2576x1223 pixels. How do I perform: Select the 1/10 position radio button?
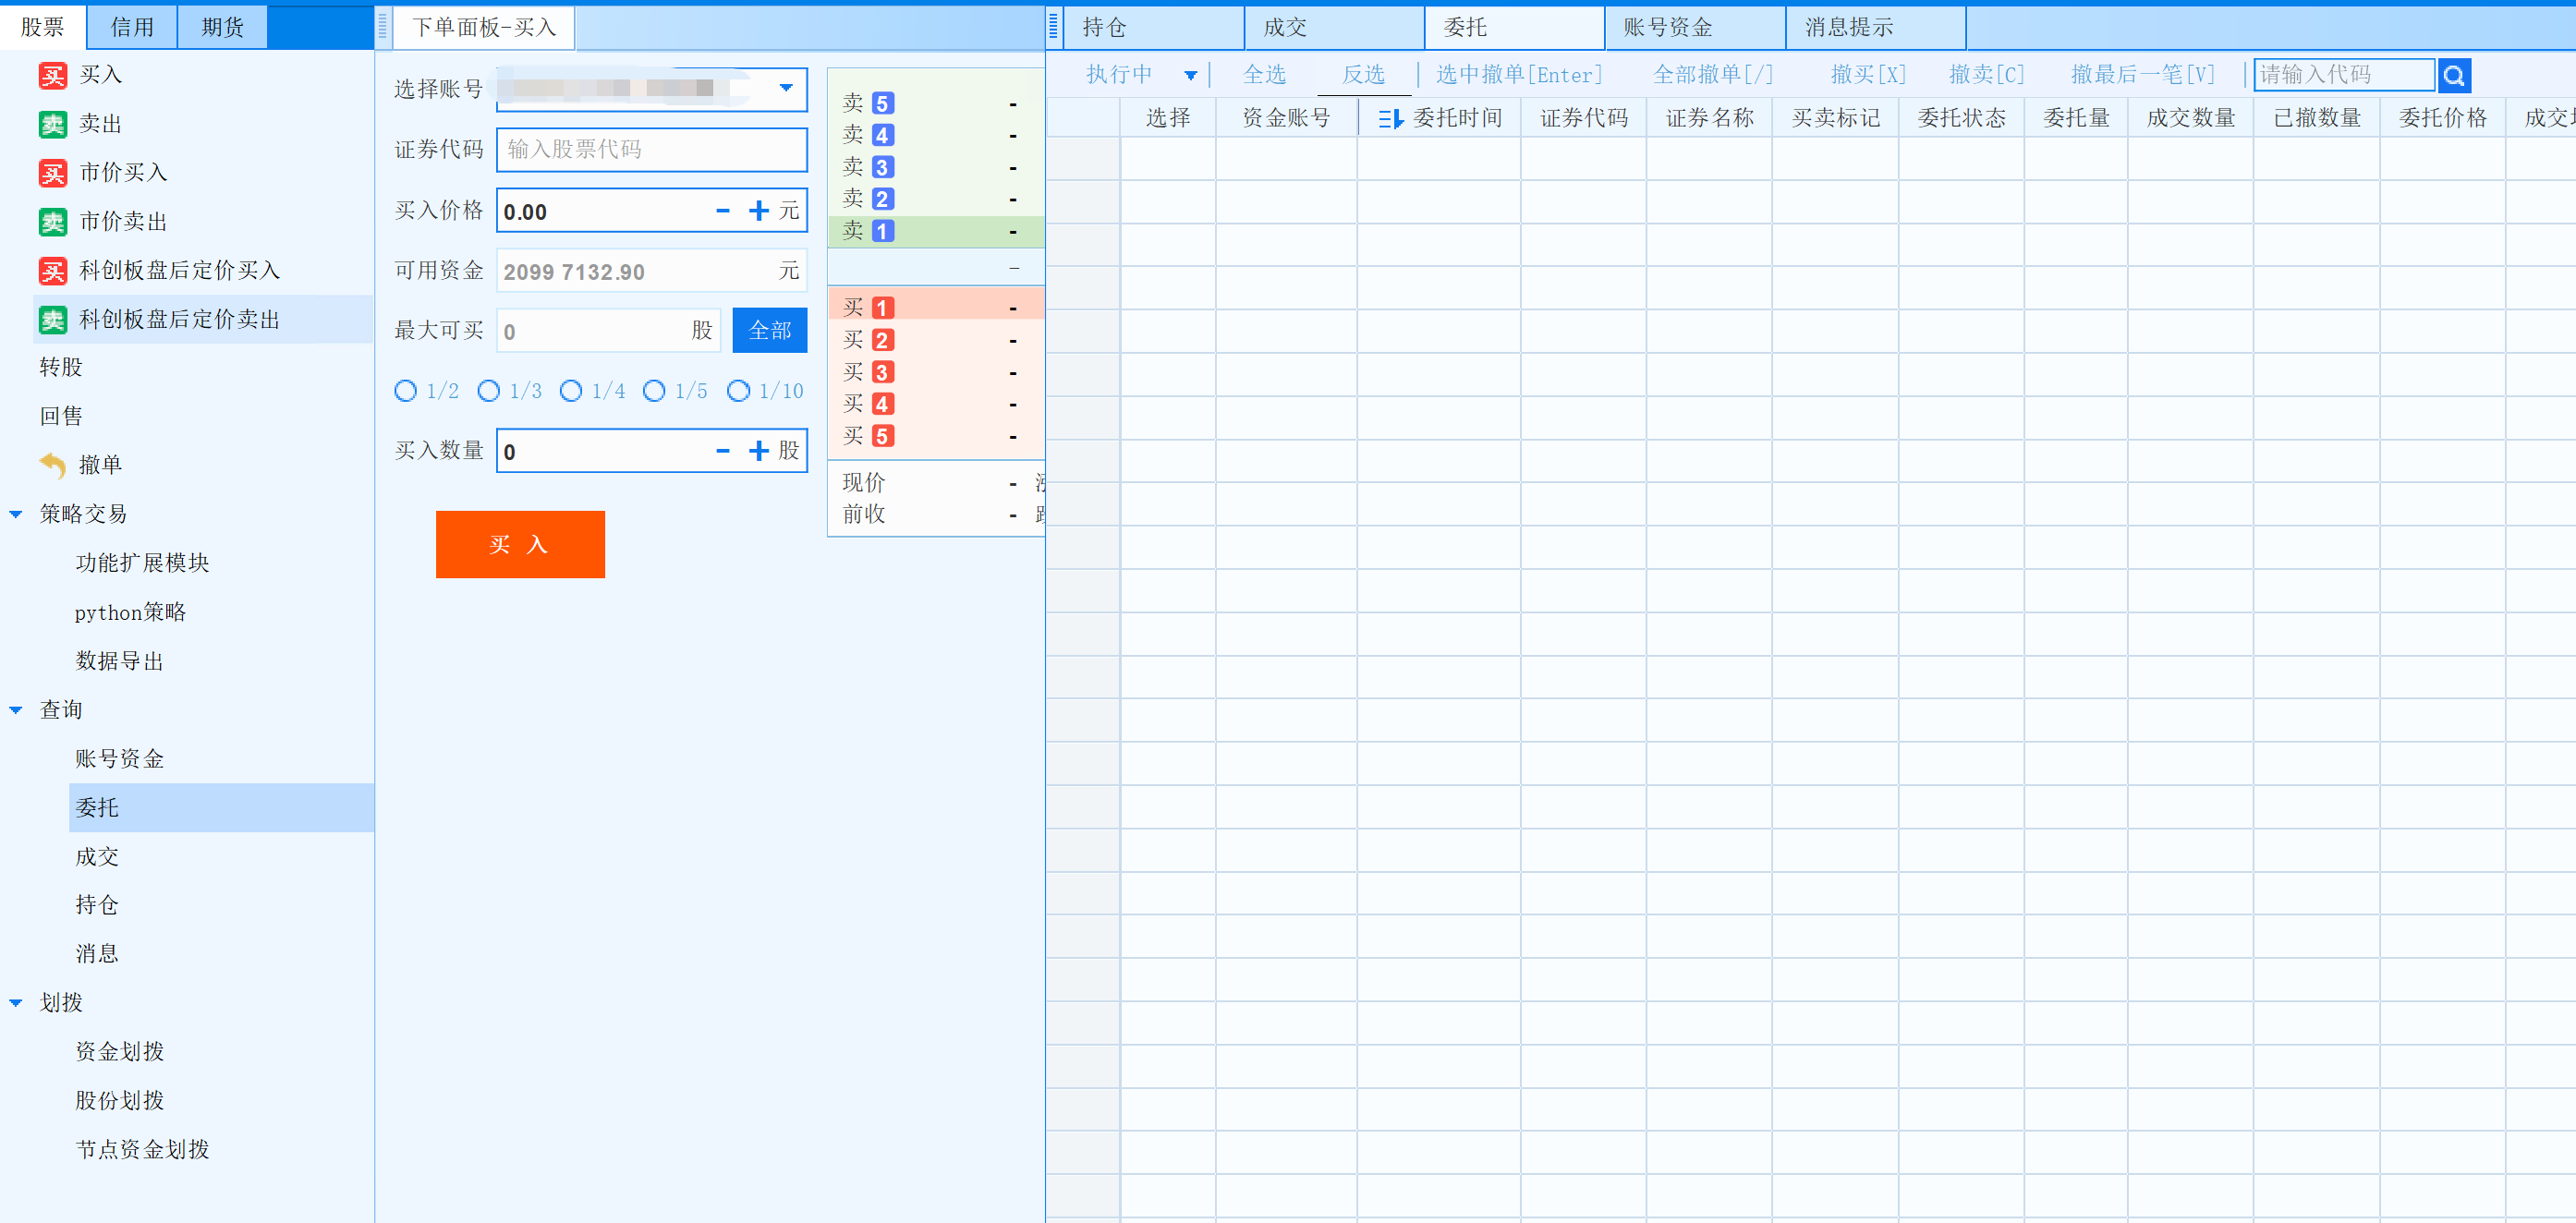pyautogui.click(x=738, y=391)
